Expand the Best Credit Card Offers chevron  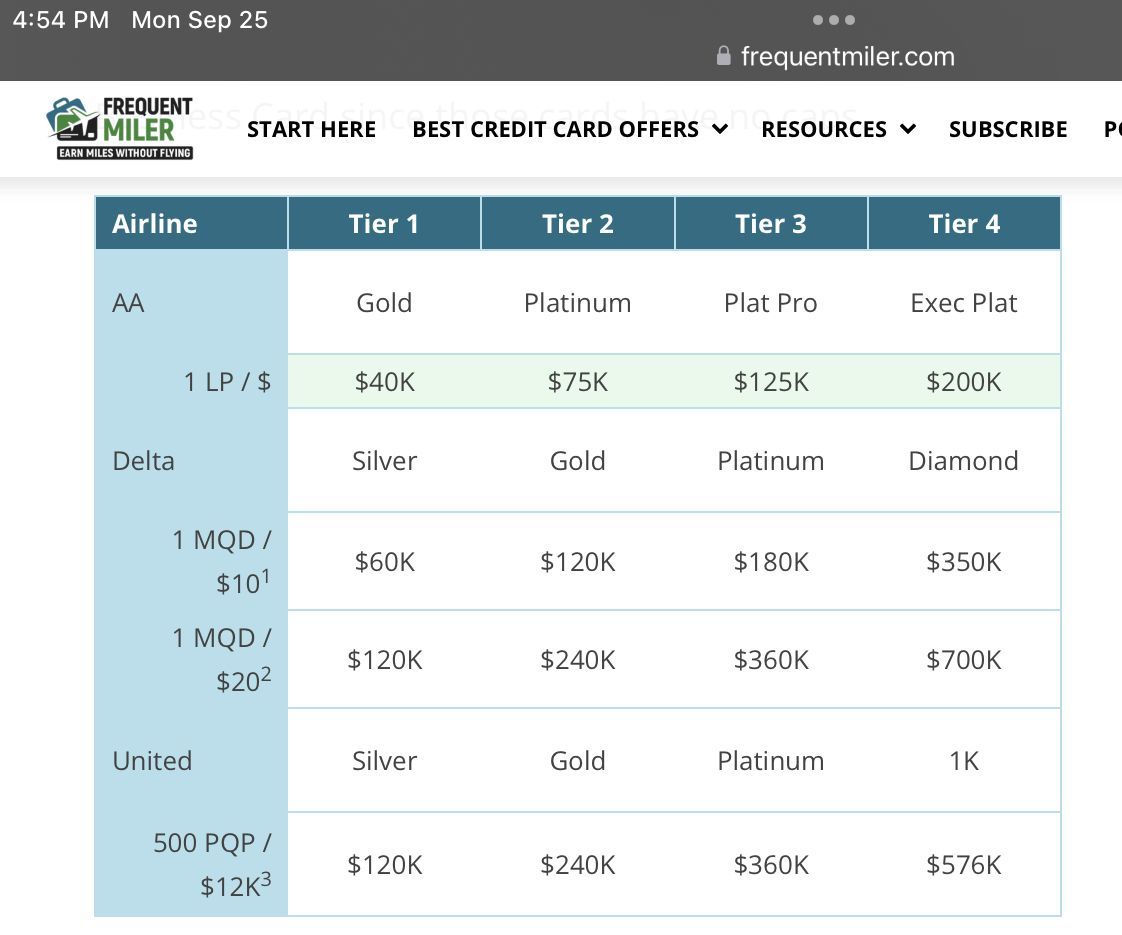coord(721,129)
